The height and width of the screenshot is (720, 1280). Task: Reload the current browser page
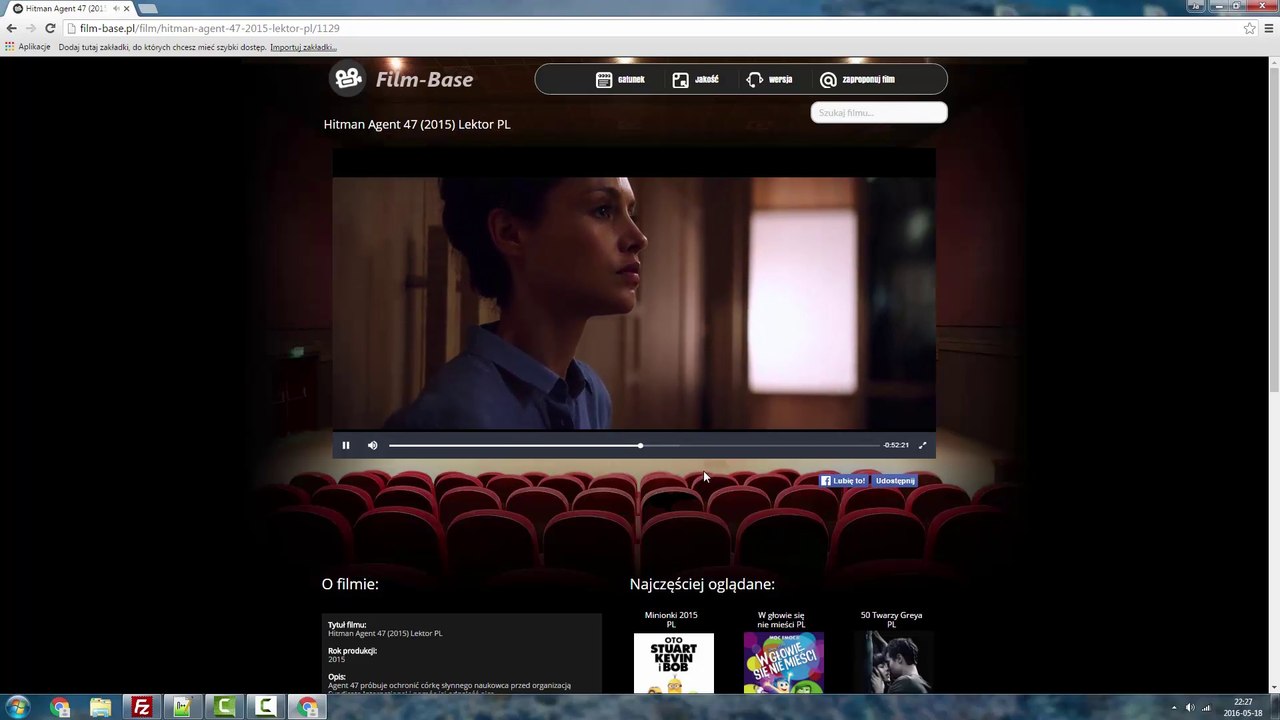click(50, 28)
